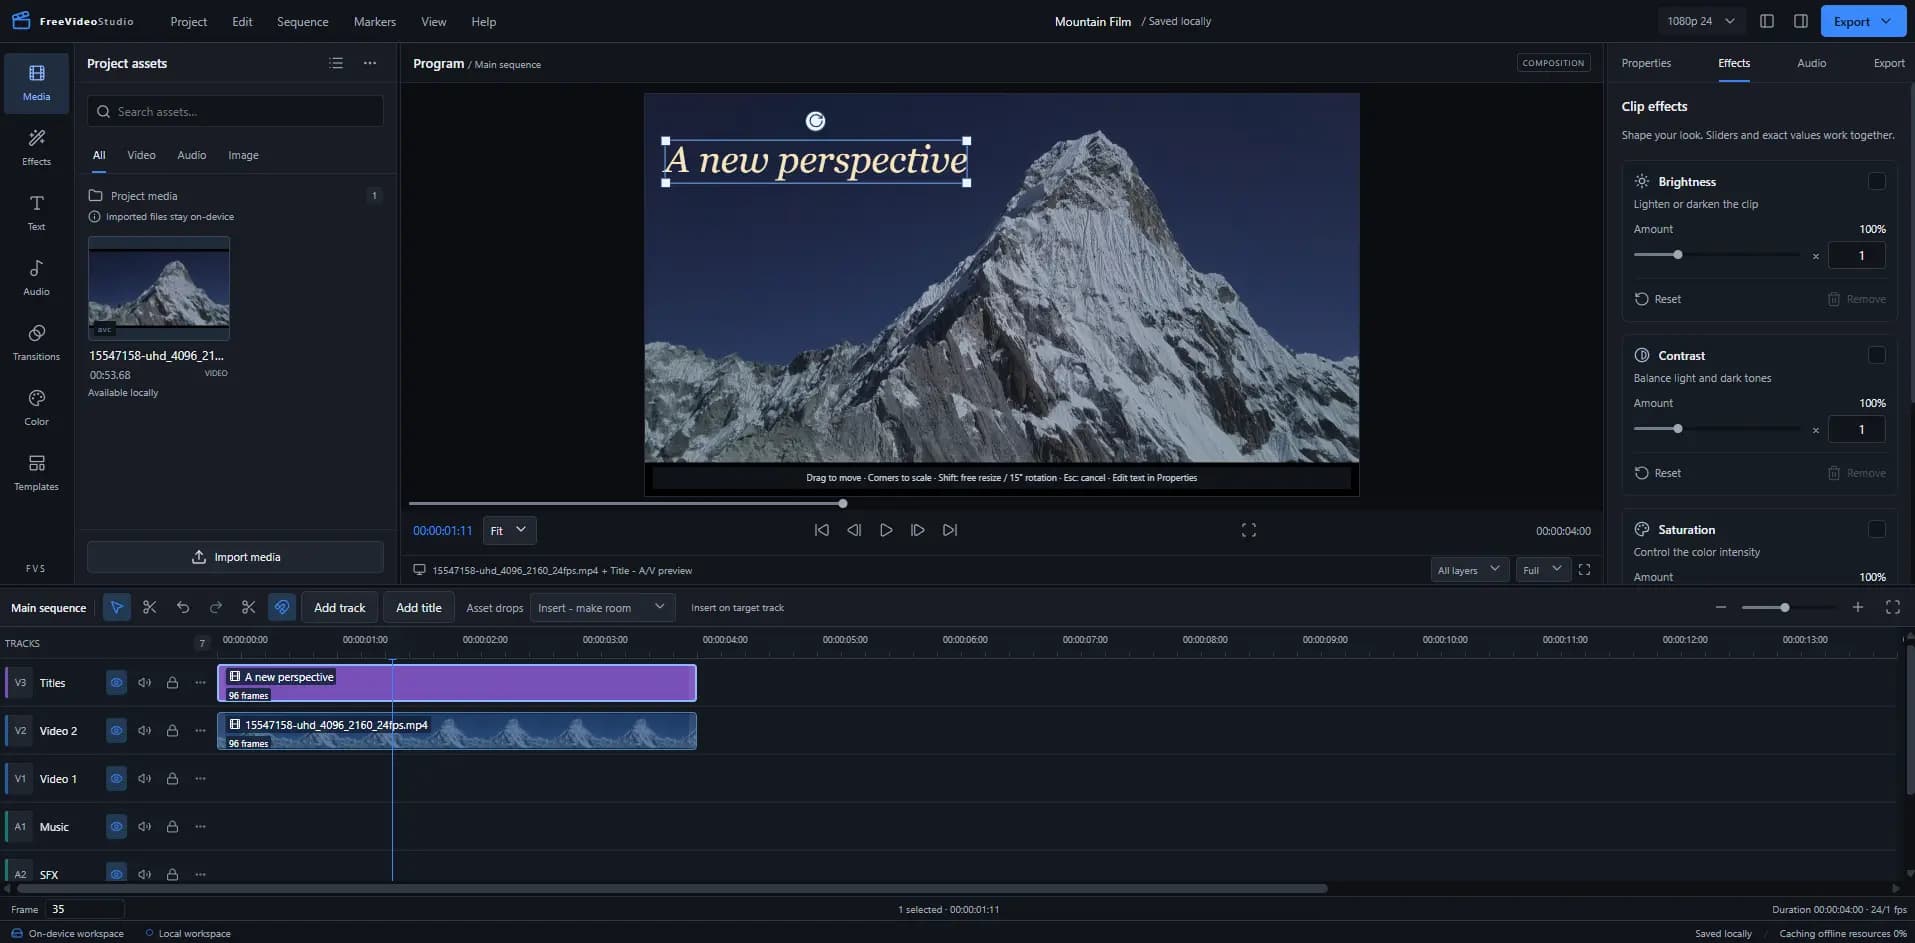The width and height of the screenshot is (1915, 943).
Task: Open the Markers menu
Action: [375, 21]
